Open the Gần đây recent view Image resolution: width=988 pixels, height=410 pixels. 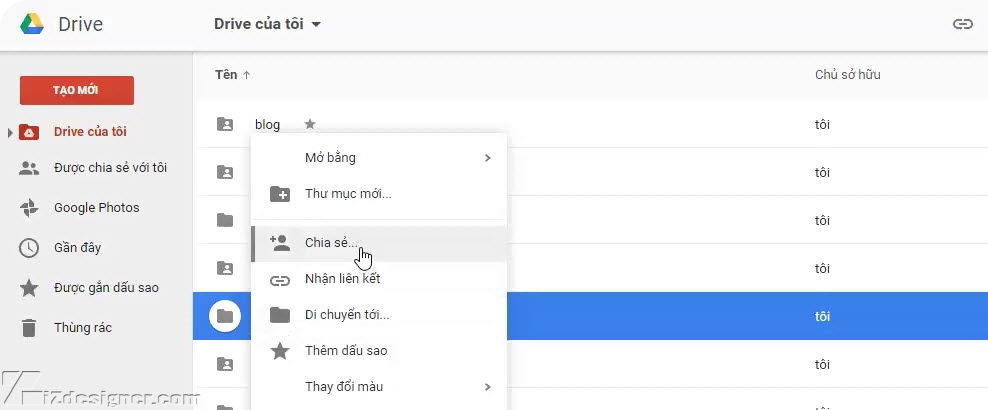coord(77,247)
